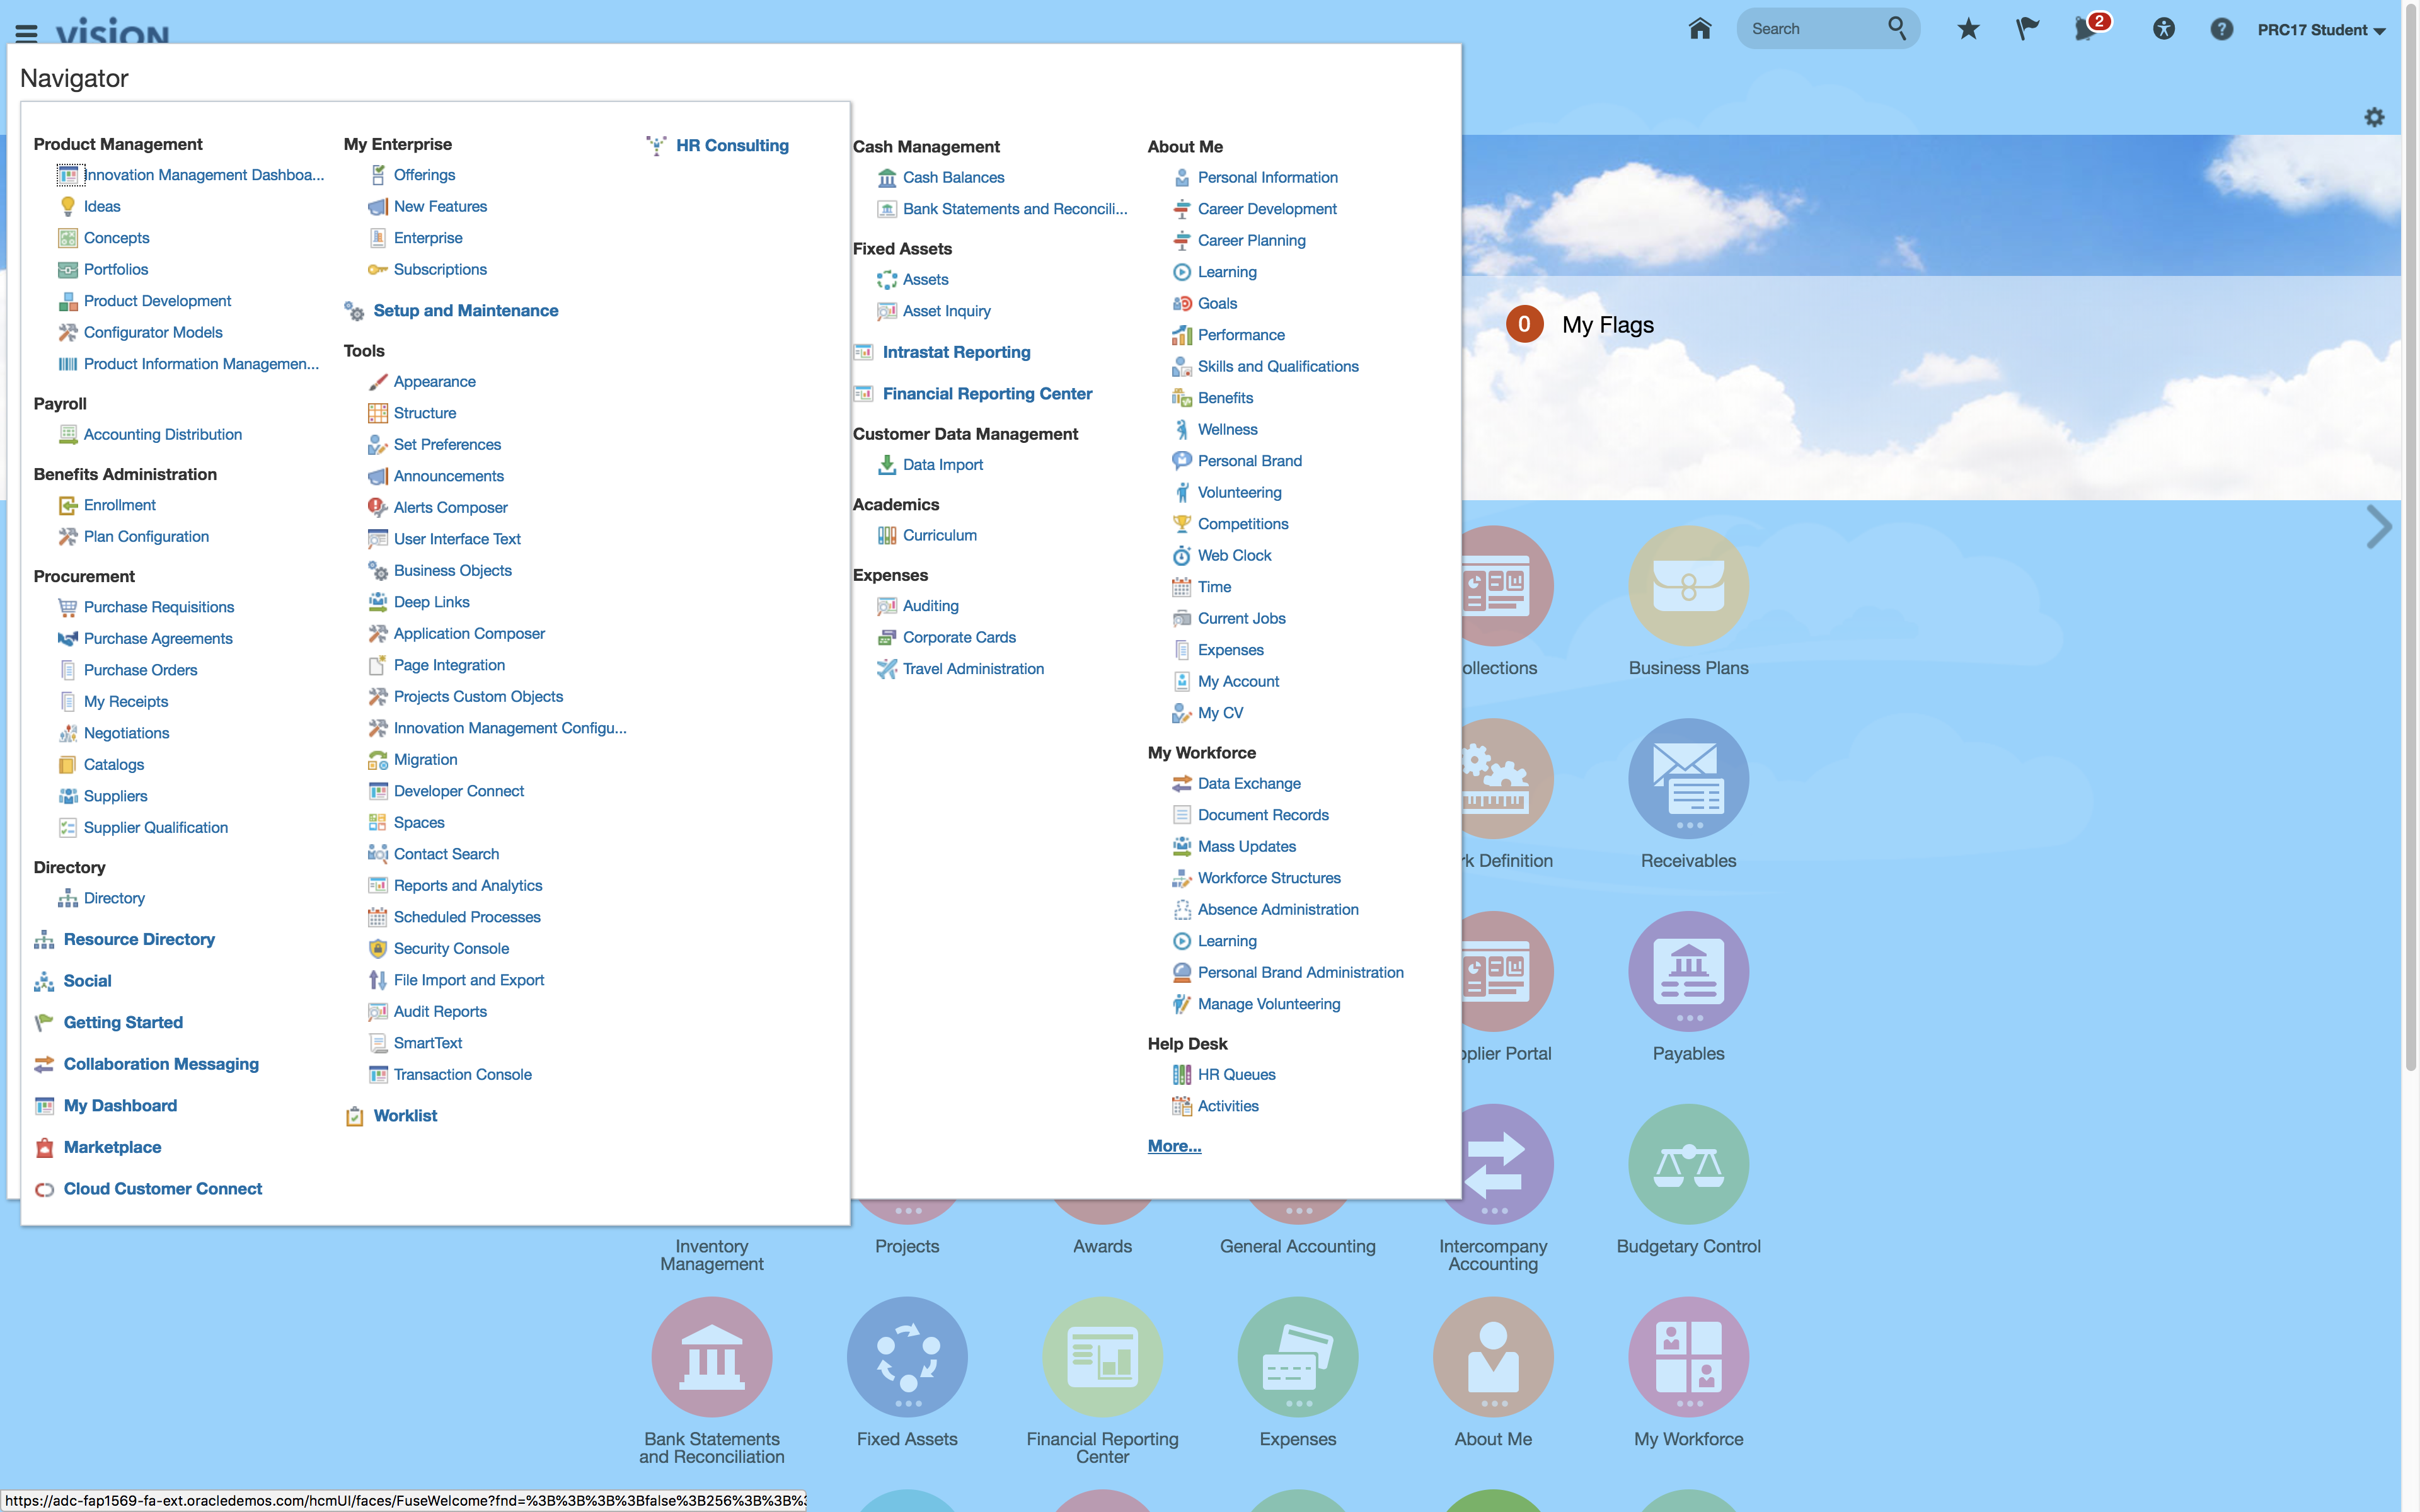
Task: Open the personalize springboard gear
Action: click(2374, 118)
